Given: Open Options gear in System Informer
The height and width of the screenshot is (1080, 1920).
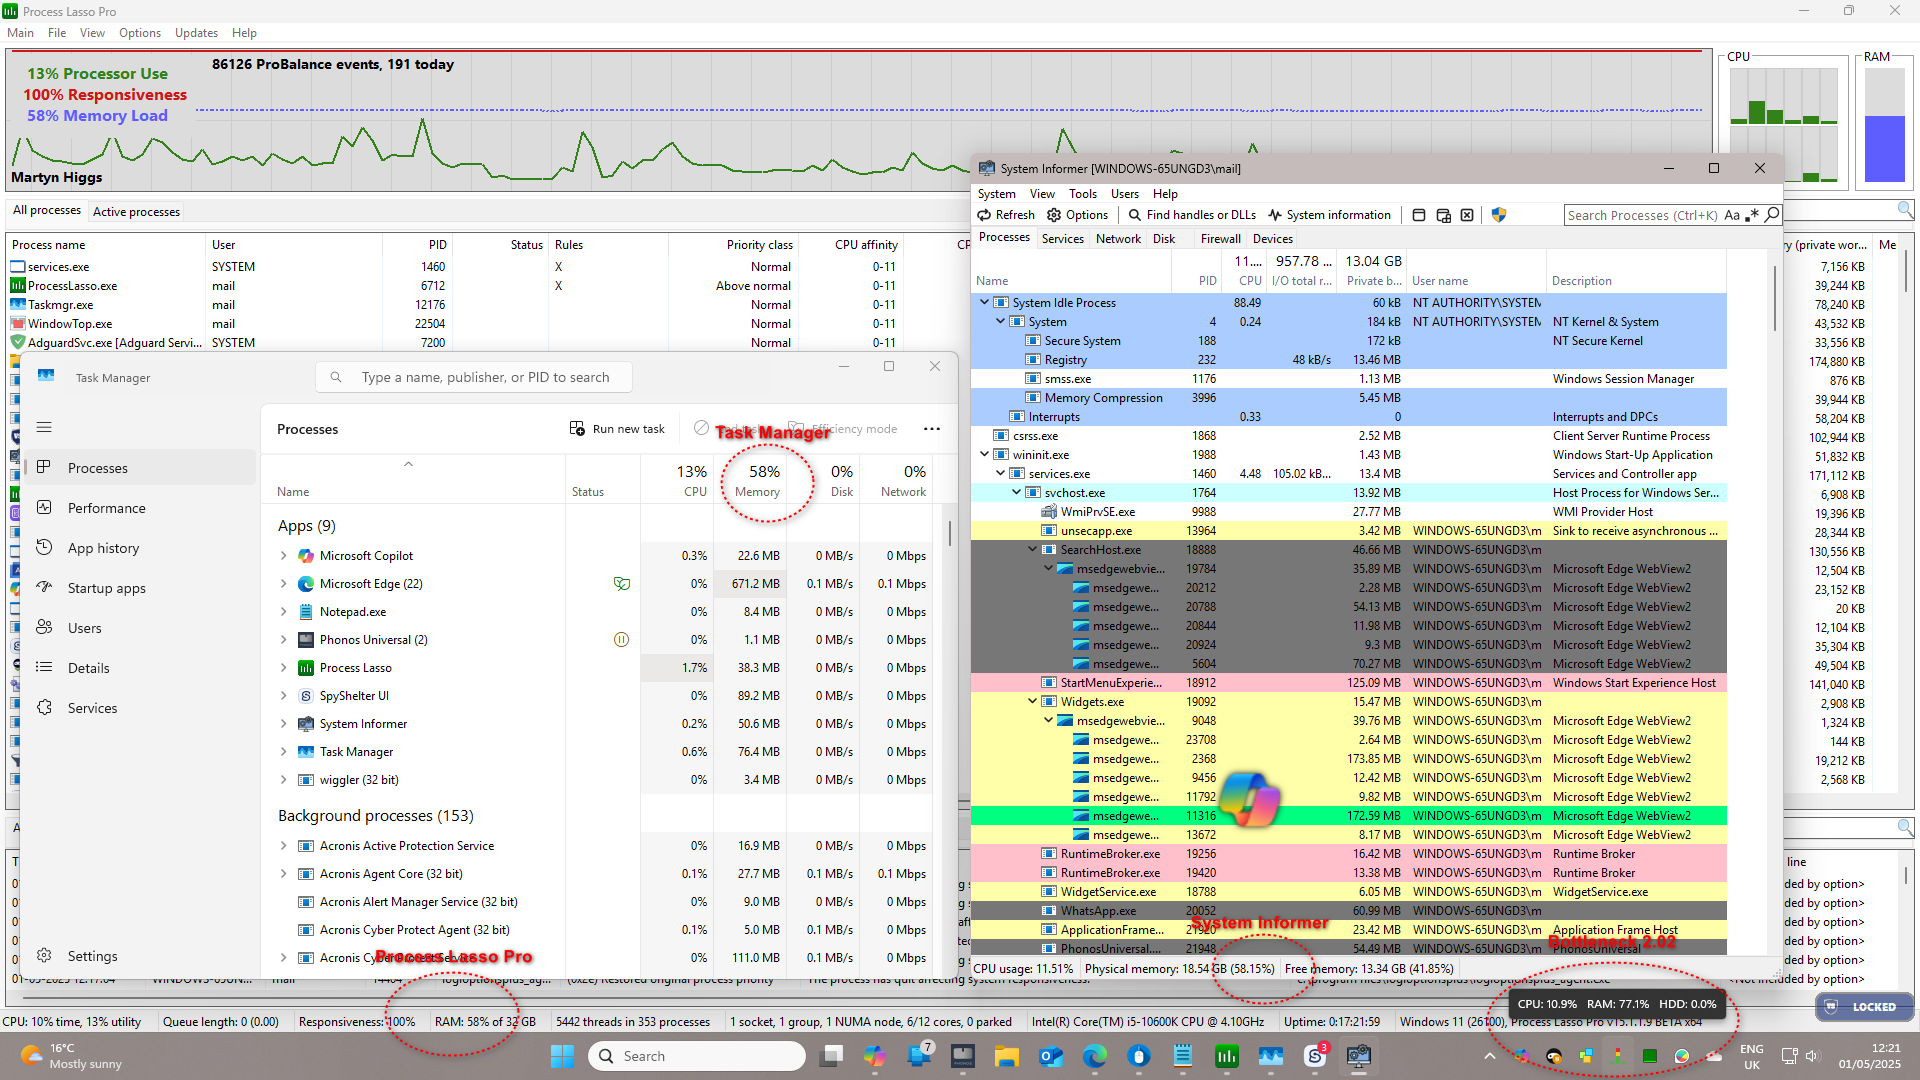Looking at the screenshot, I should tap(1077, 215).
